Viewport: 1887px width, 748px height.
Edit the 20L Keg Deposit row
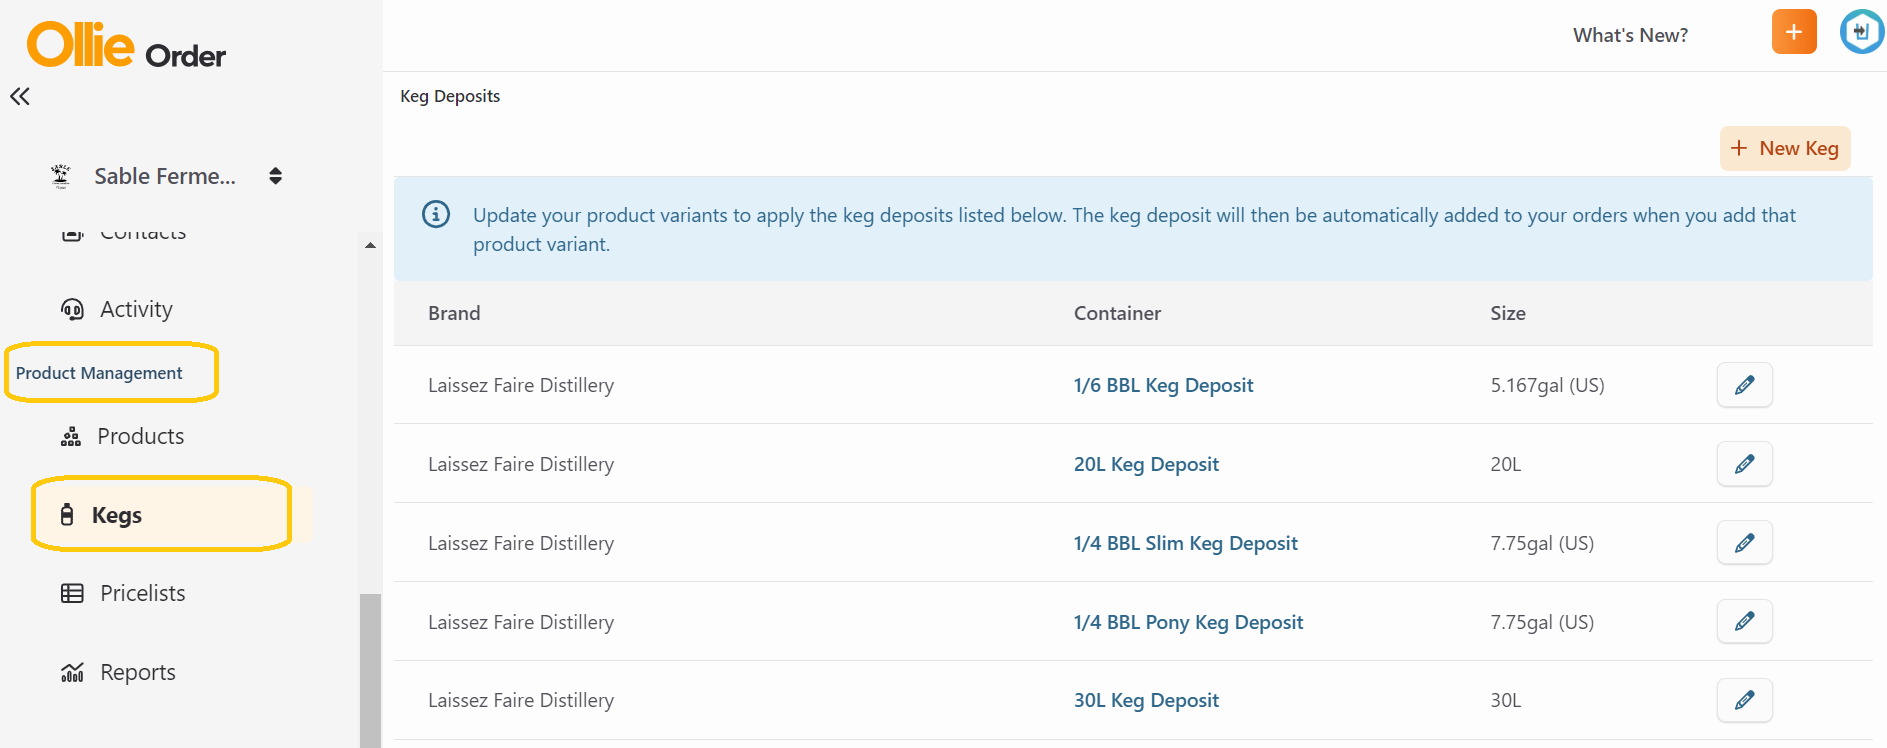[1745, 464]
